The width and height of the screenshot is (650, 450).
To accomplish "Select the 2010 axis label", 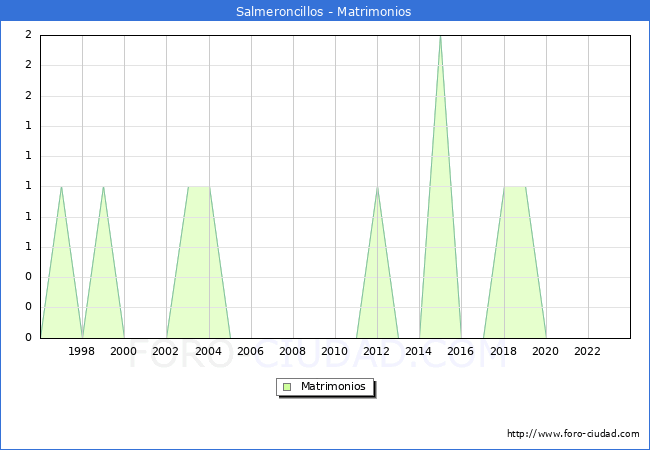I will [x=335, y=351].
